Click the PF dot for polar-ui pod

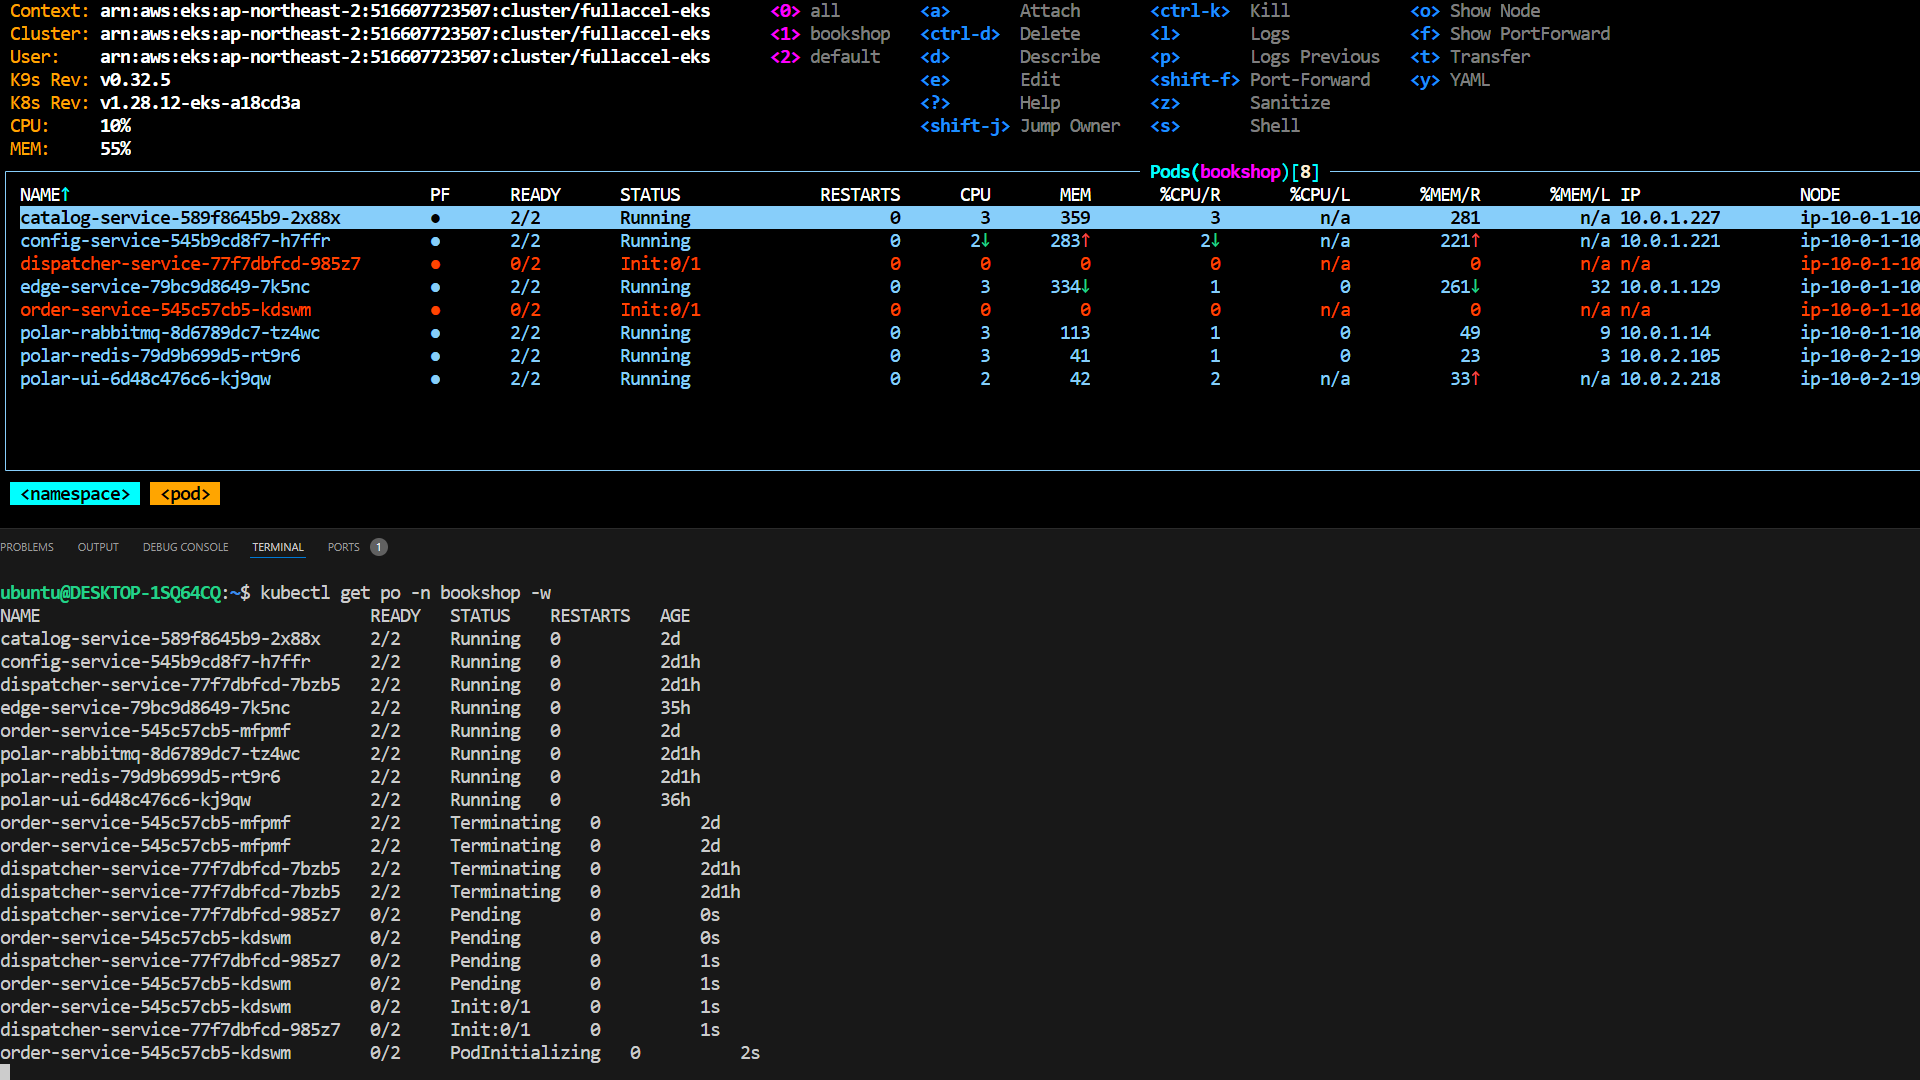pos(435,379)
